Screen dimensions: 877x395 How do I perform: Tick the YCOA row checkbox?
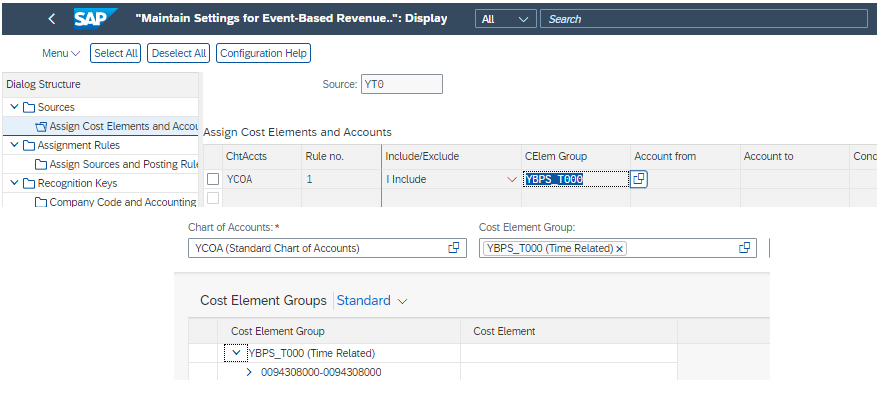[213, 179]
